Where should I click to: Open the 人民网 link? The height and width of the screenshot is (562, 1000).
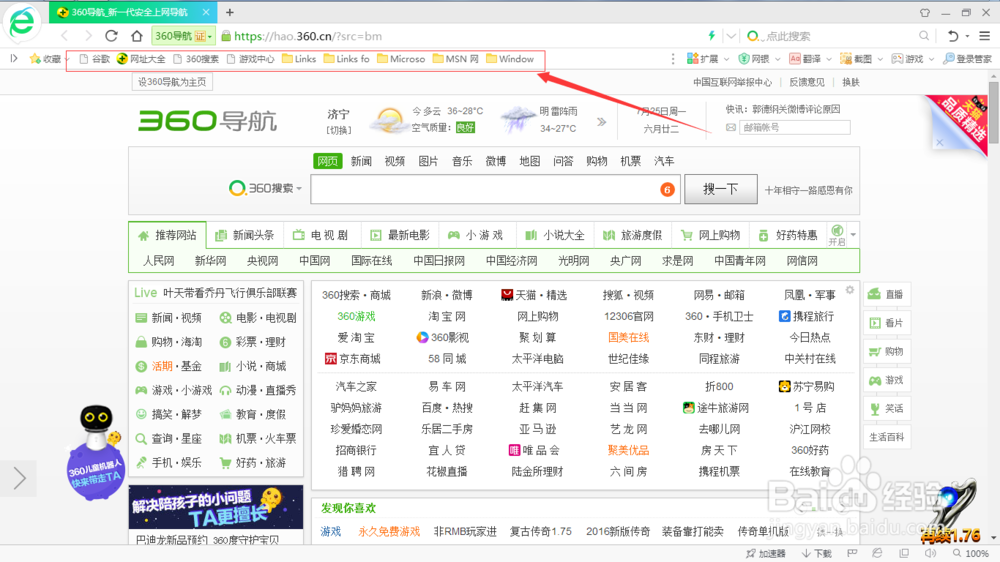click(x=158, y=260)
